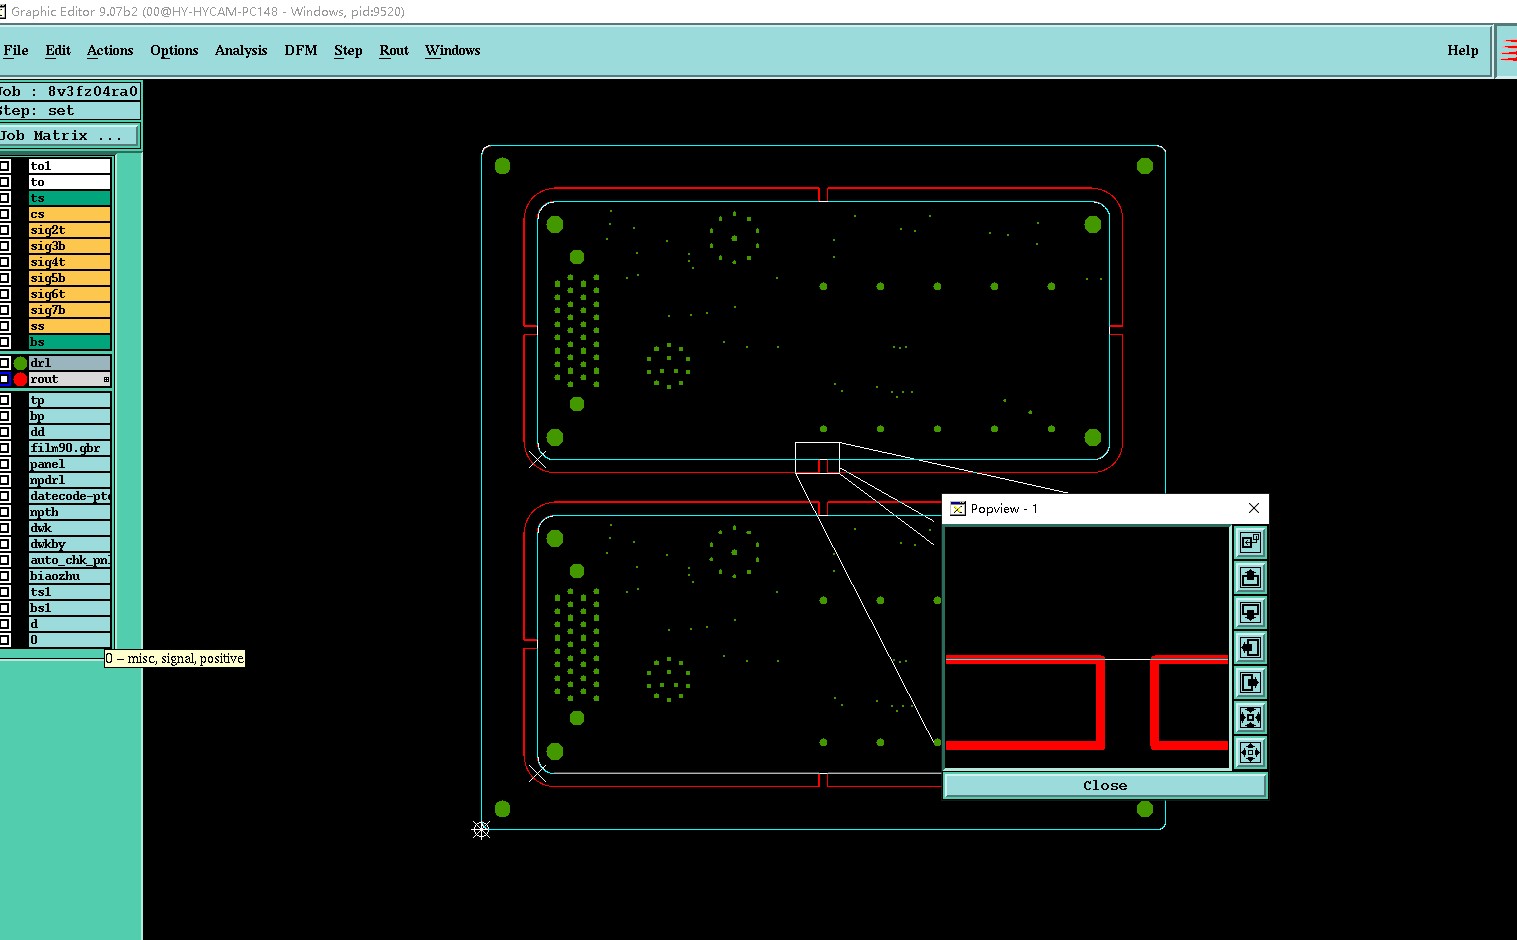1517x940 pixels.
Task: Toggle display checkbox for layer sig2t
Action: pyautogui.click(x=5, y=230)
